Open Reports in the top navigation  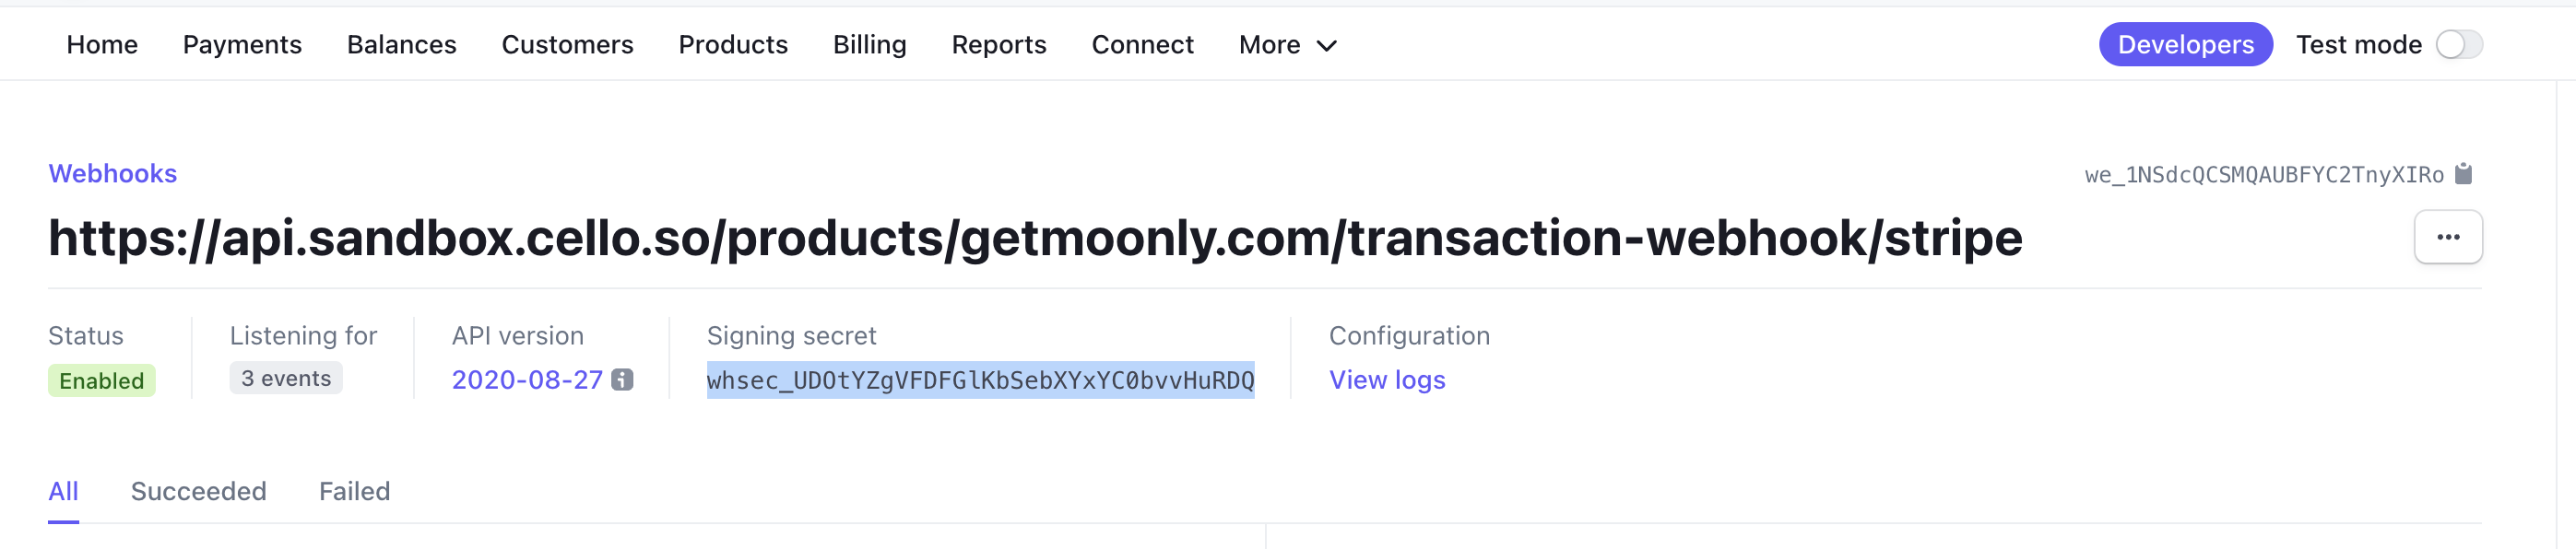pos(999,45)
